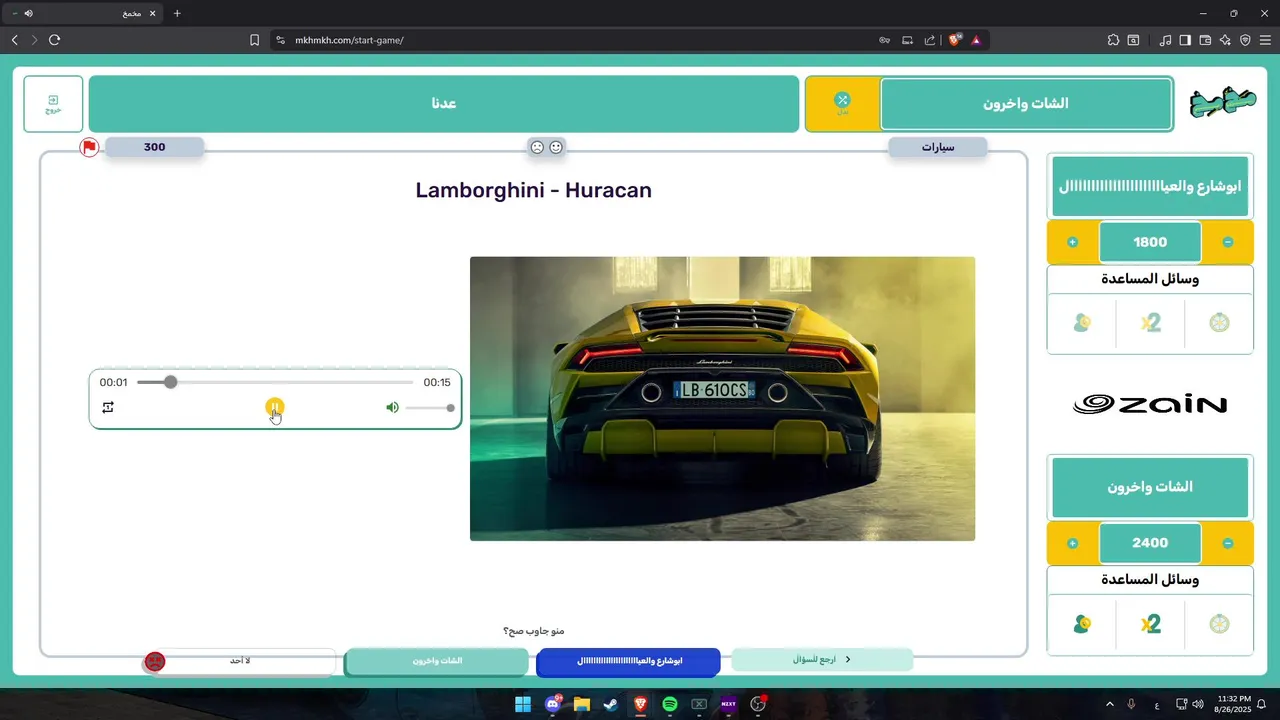The height and width of the screenshot is (720, 1280).
Task: Click the exit button at top left
Action: click(53, 104)
